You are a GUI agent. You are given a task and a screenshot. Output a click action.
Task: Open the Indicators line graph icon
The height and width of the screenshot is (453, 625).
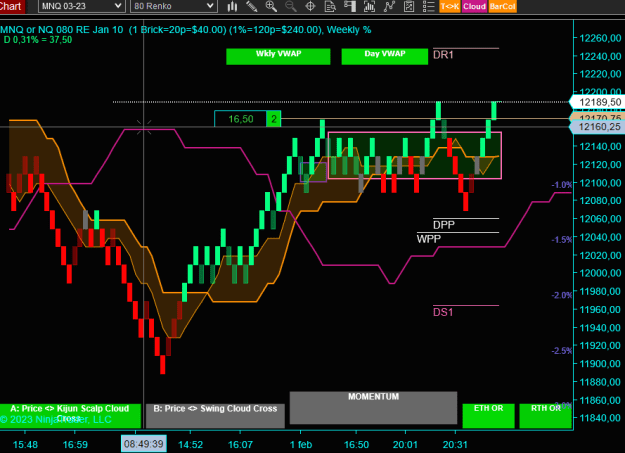pos(389,6)
